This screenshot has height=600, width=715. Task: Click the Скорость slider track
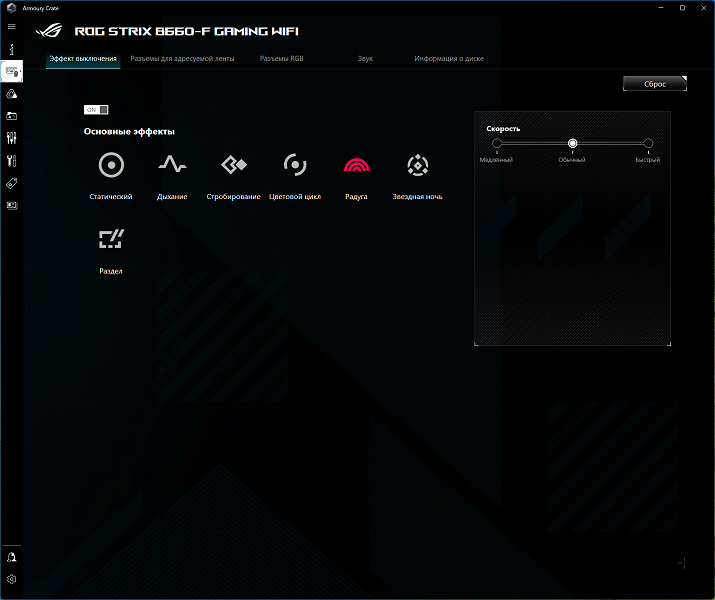[x=572, y=144]
